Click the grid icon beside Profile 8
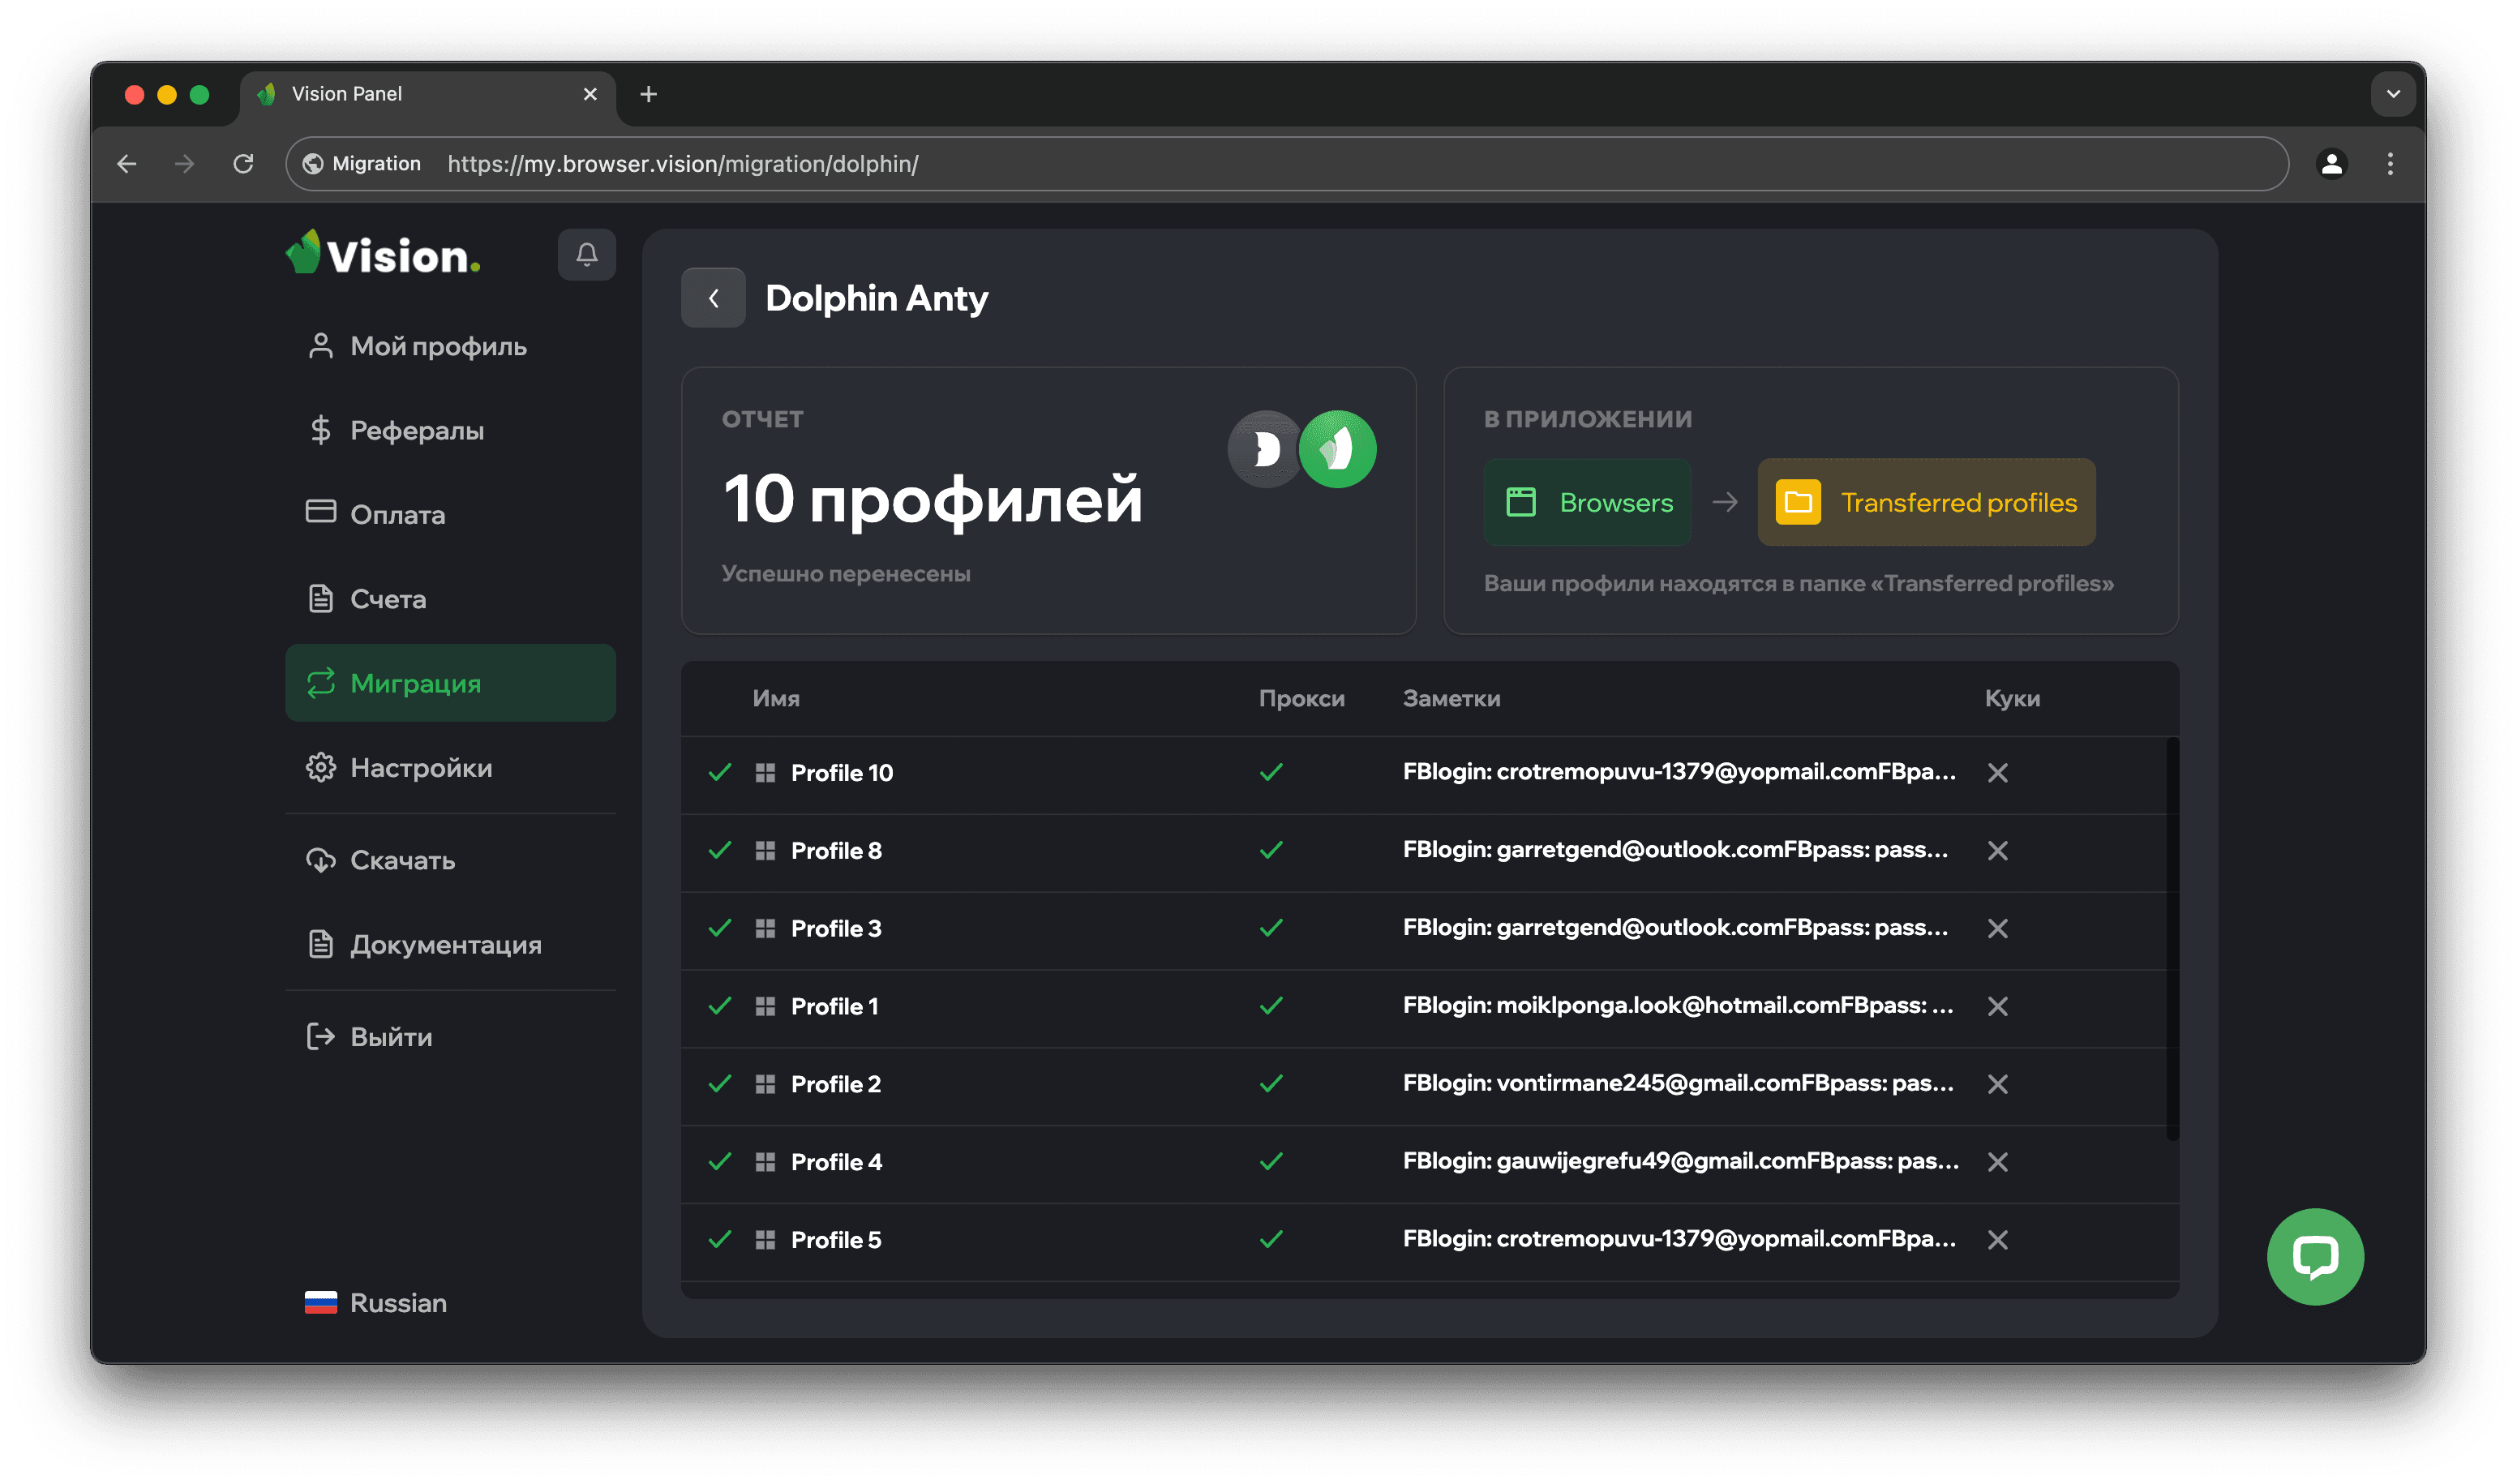Viewport: 2517px width, 1484px height. (x=765, y=850)
